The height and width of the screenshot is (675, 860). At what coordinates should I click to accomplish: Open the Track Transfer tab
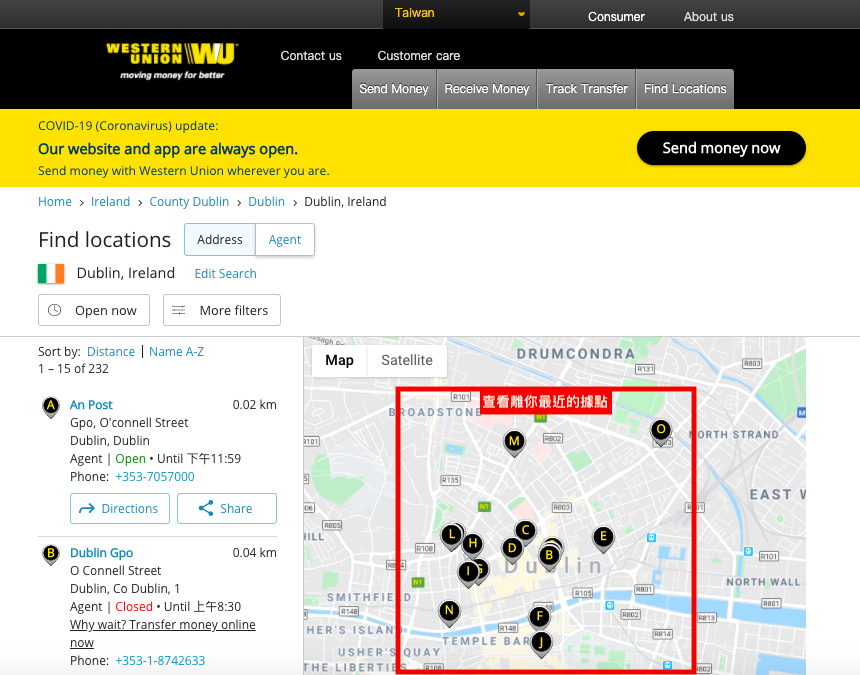(586, 89)
